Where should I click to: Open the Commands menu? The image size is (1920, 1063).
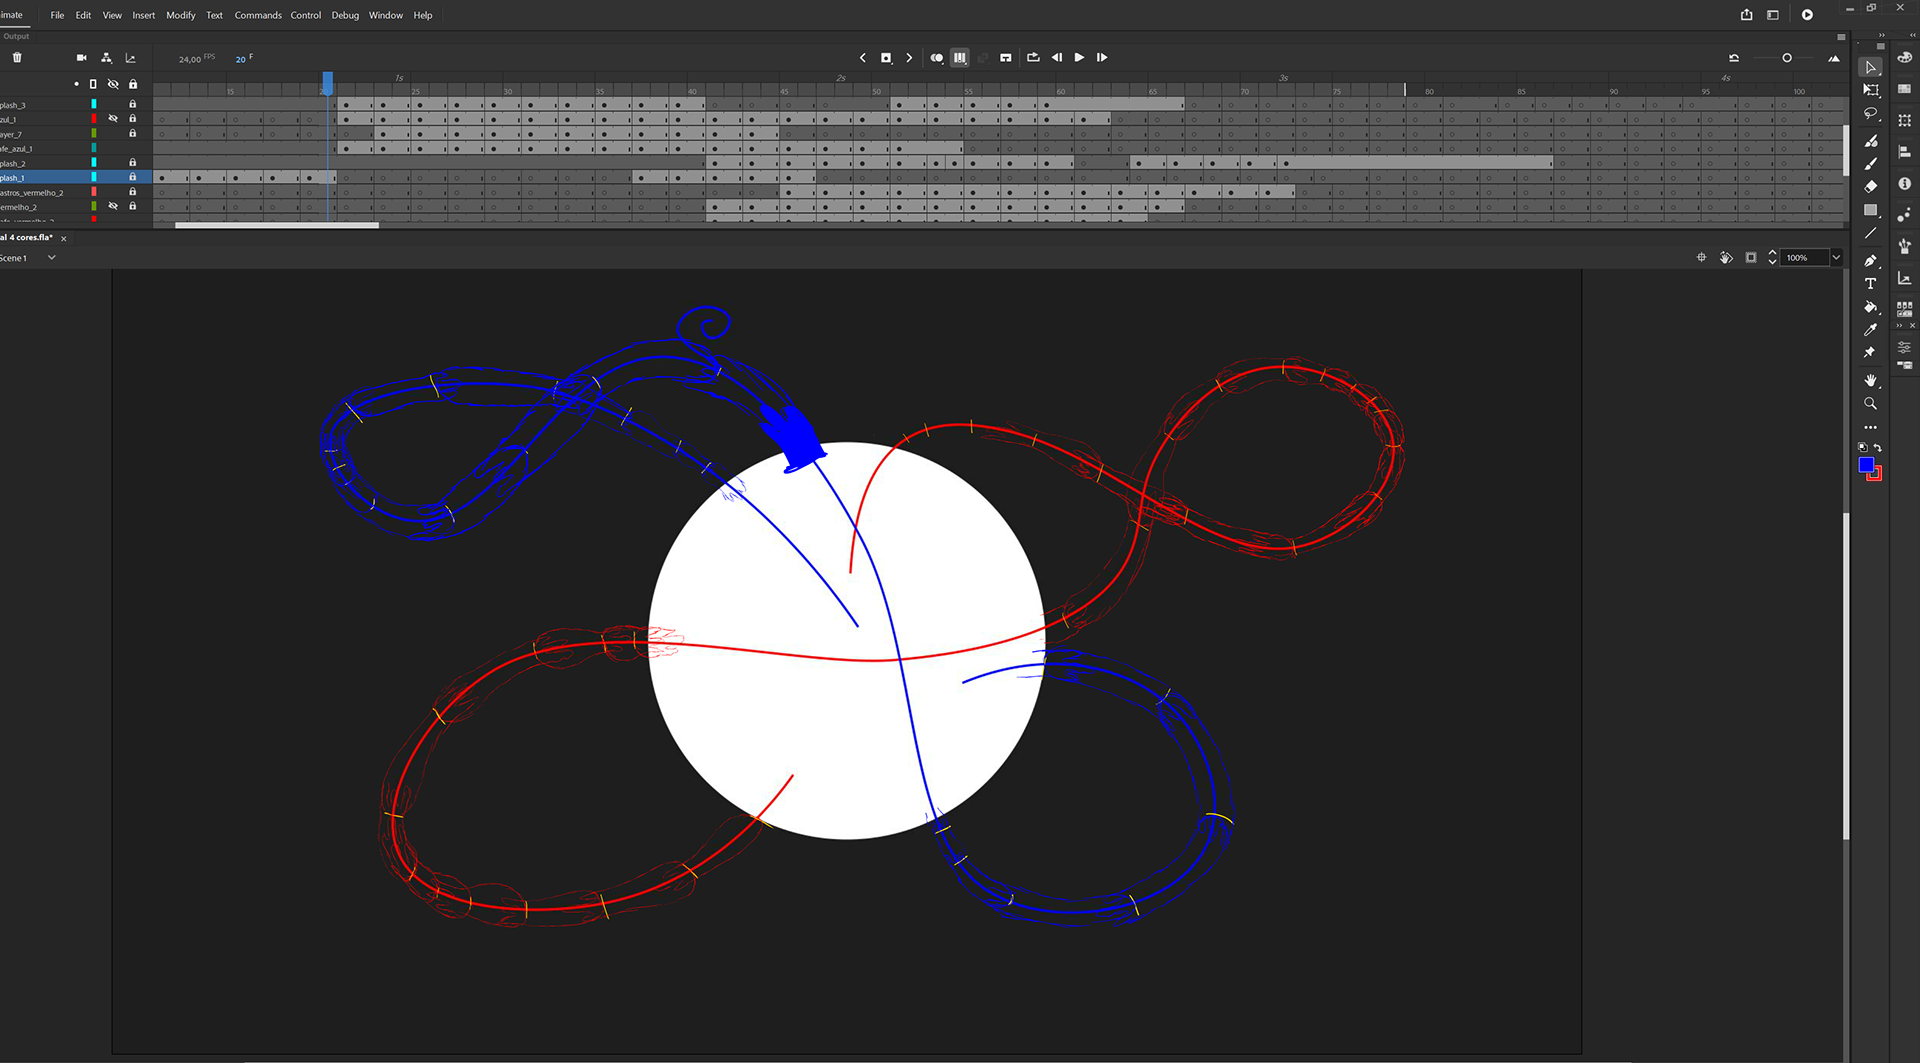pos(258,15)
